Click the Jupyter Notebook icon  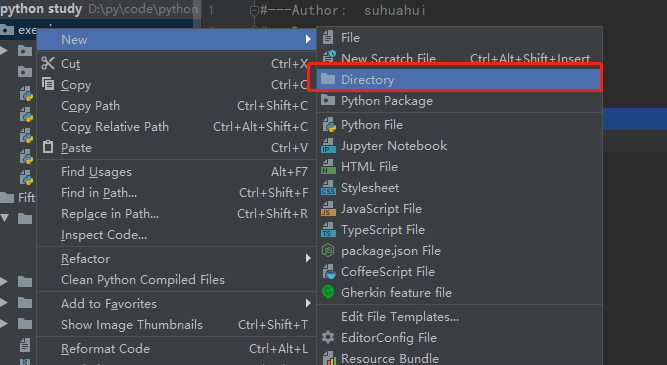tap(328, 145)
